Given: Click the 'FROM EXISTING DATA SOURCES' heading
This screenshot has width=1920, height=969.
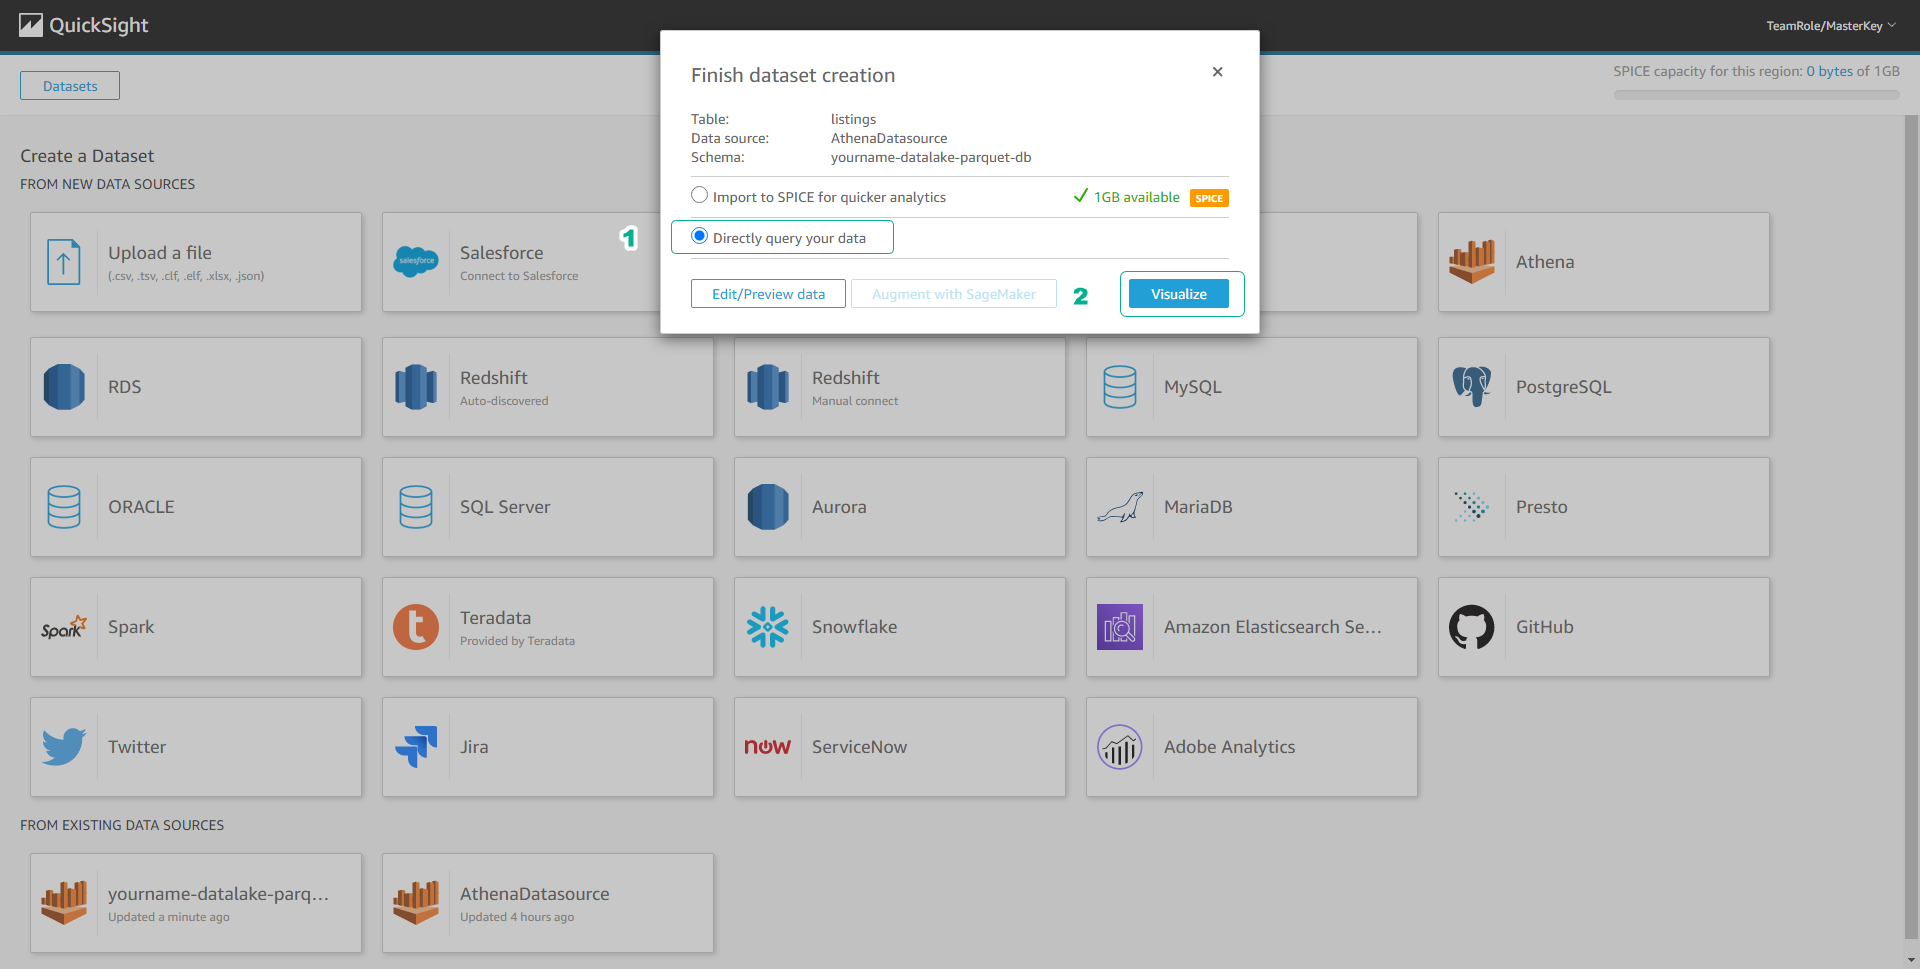Looking at the screenshot, I should [122, 825].
